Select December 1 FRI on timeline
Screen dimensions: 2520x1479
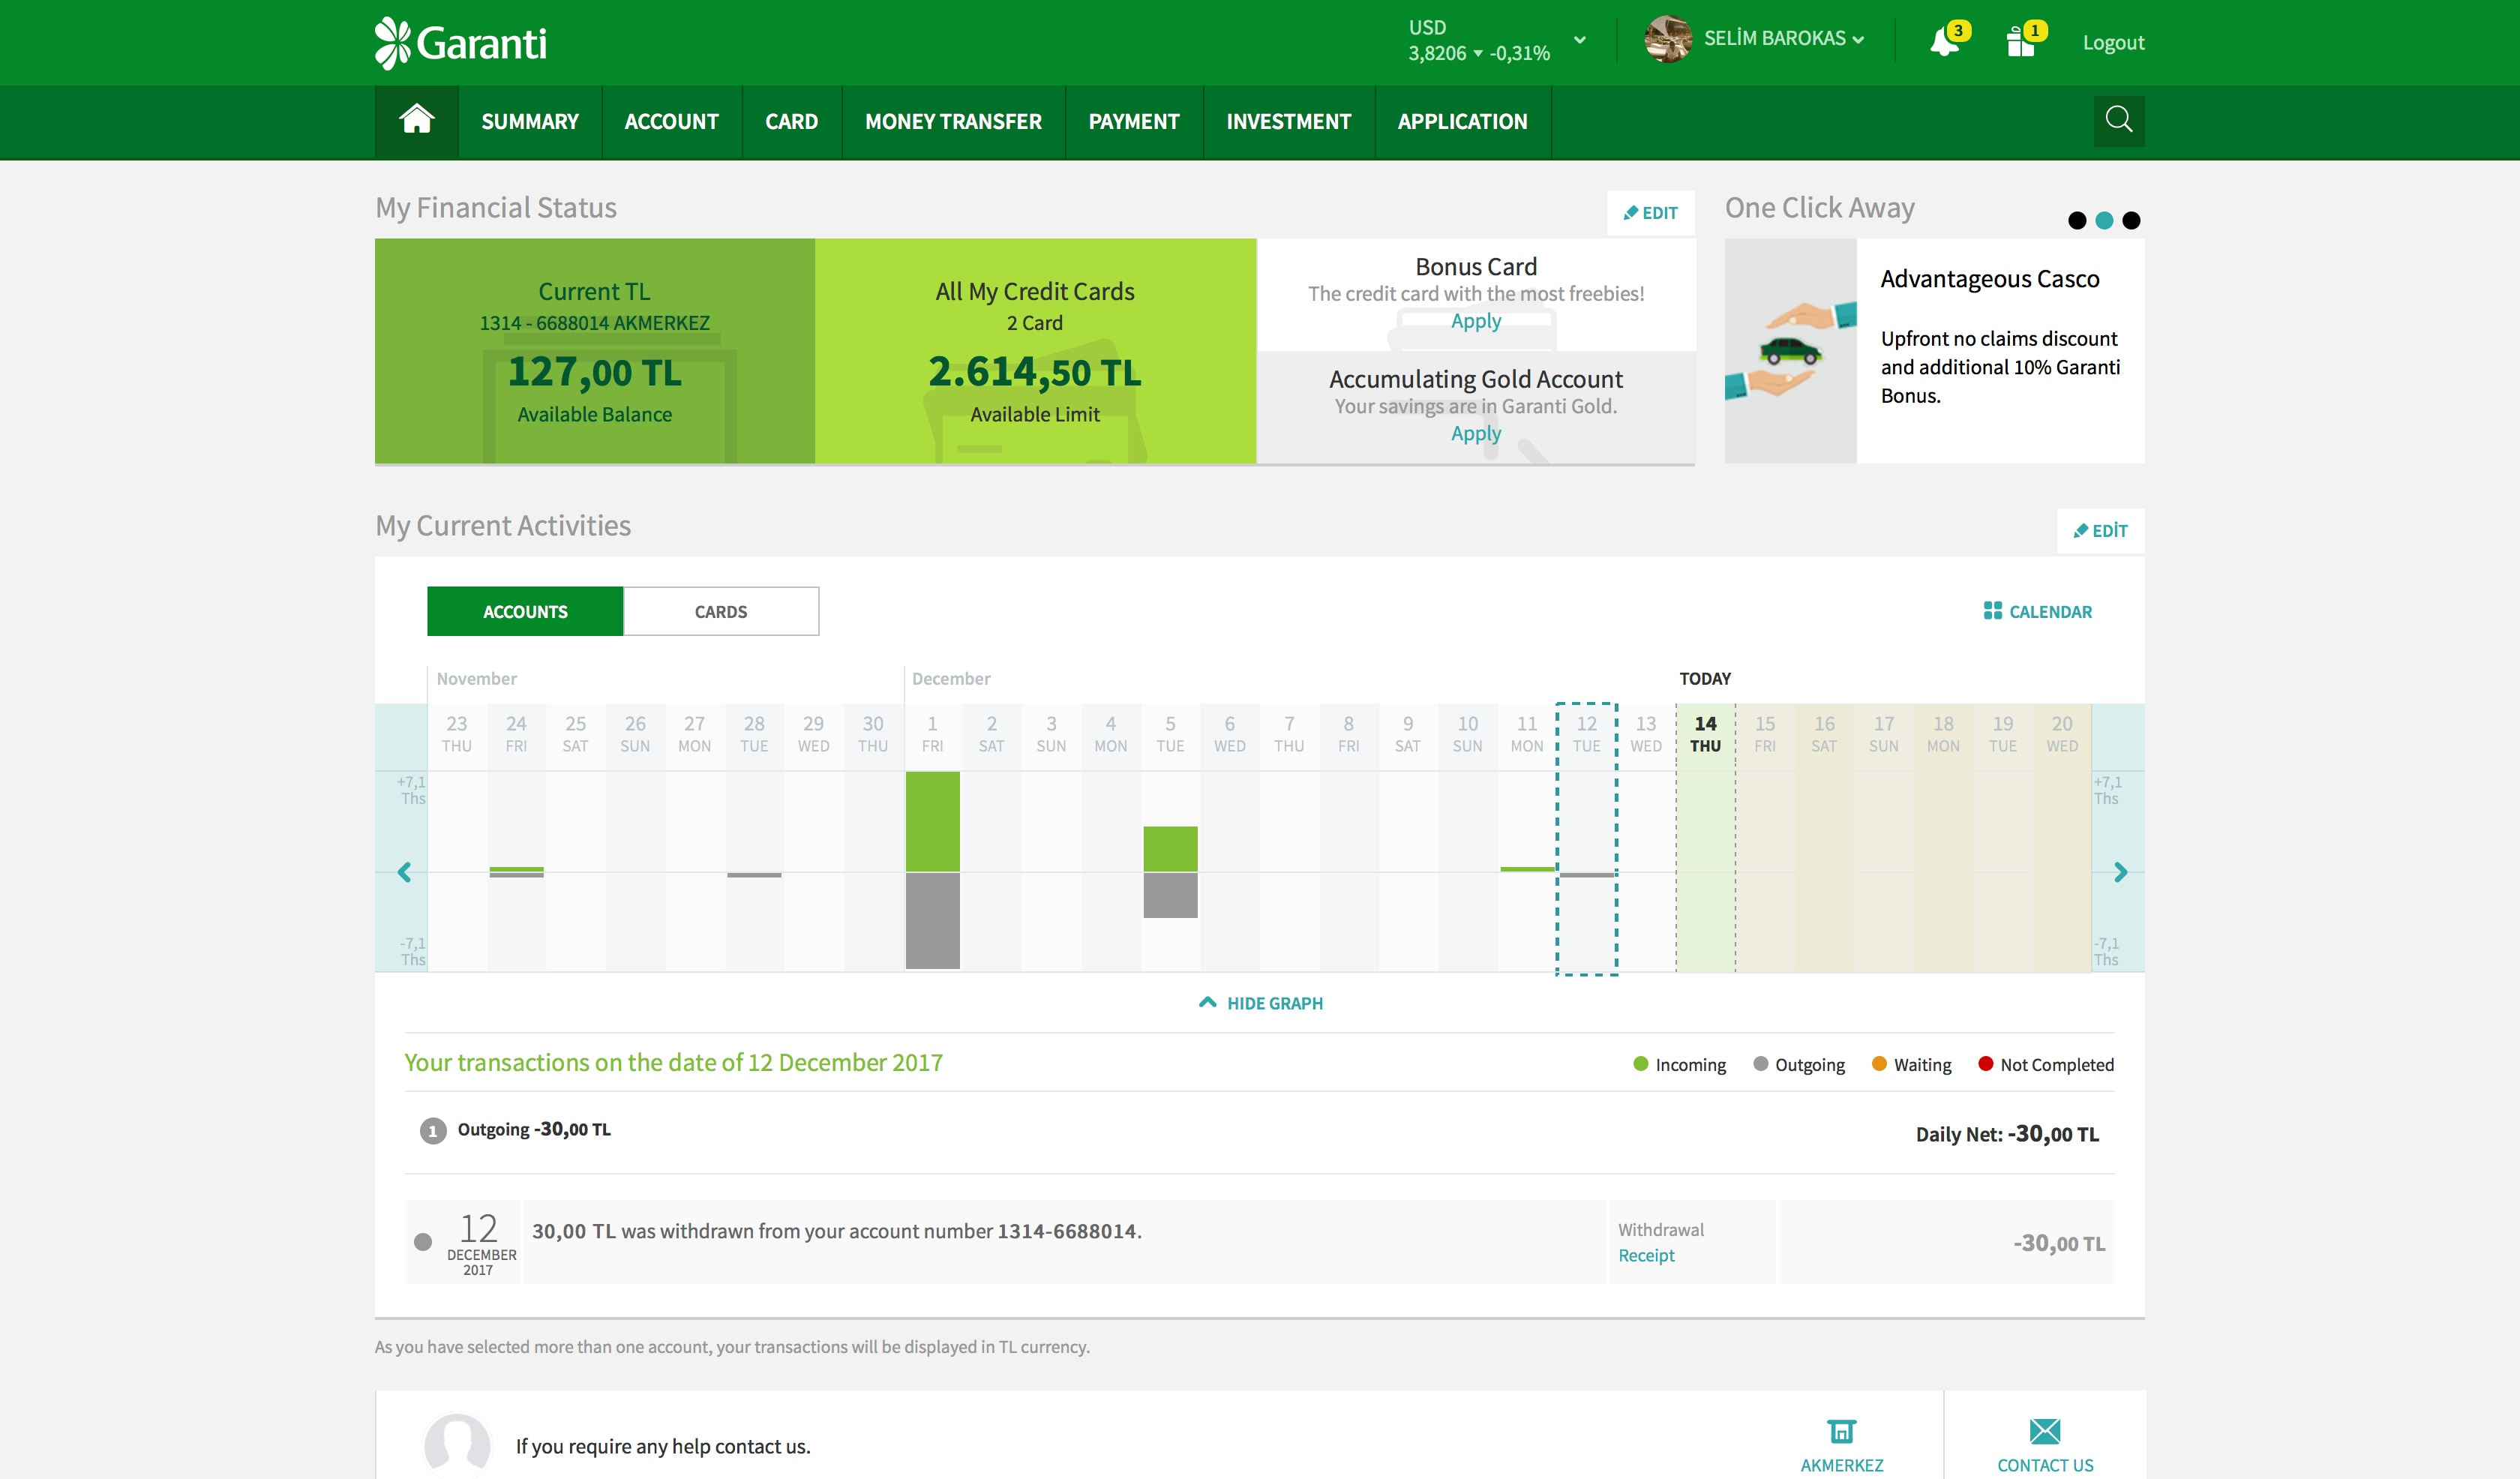pos(932,734)
